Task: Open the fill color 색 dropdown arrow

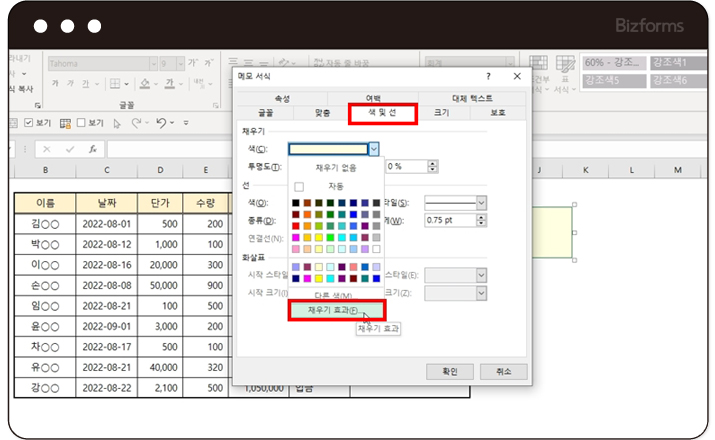Action: (374, 149)
